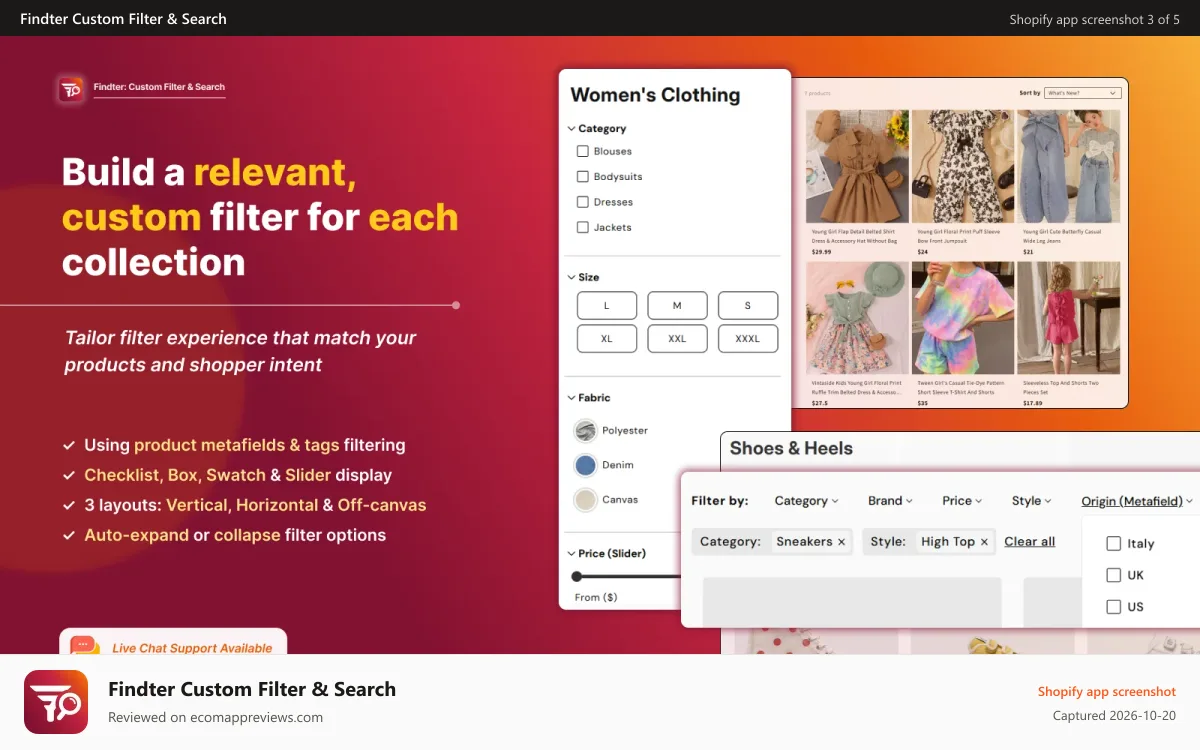The width and height of the screenshot is (1200, 750).
Task: Open the Butterfly Casual Wide Leg Jeans thumbnail
Action: (x=1068, y=166)
